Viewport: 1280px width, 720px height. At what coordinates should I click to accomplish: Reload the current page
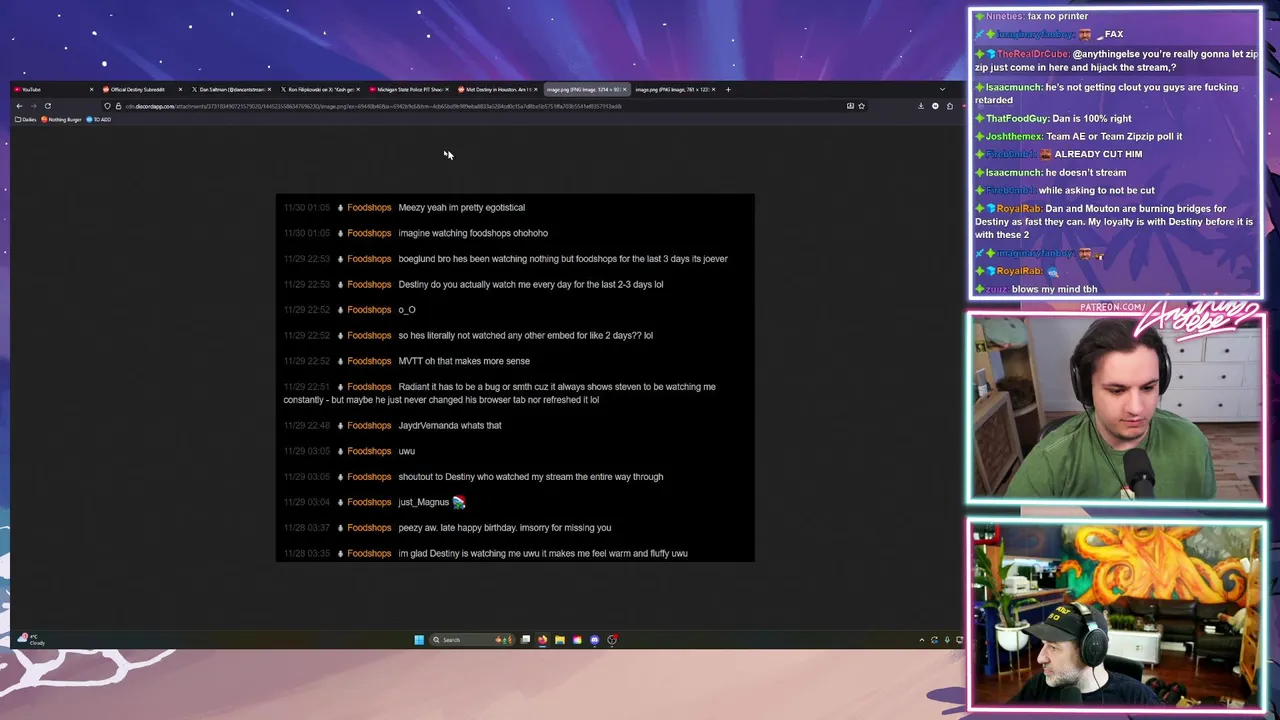pos(47,106)
